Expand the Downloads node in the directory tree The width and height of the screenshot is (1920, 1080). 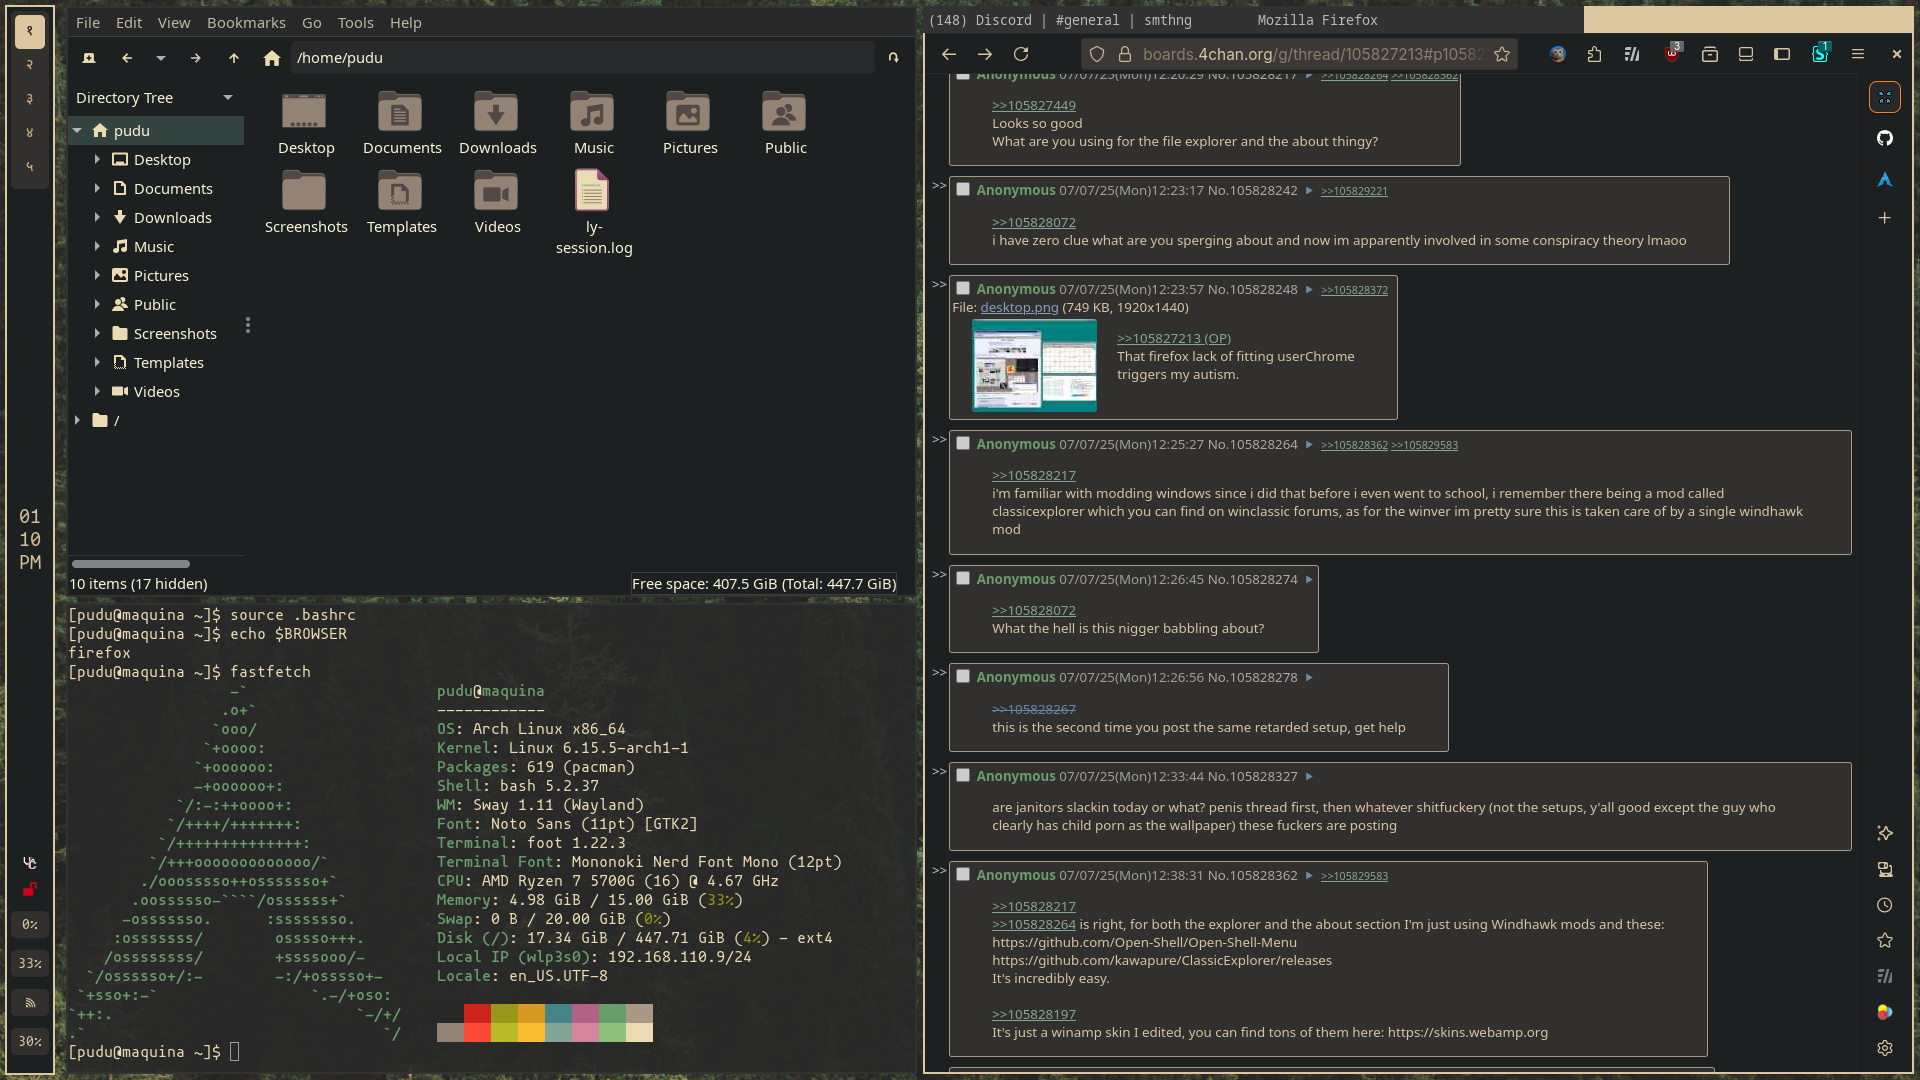(97, 218)
